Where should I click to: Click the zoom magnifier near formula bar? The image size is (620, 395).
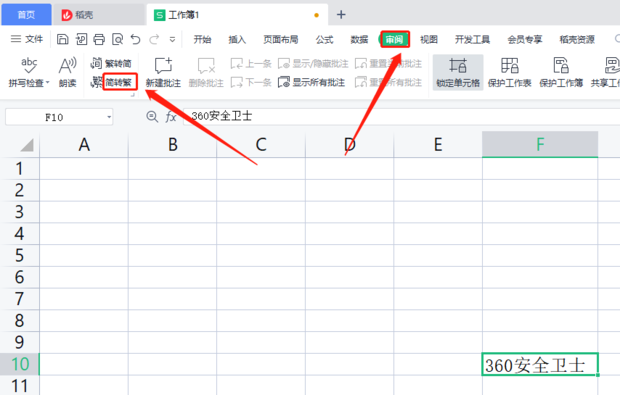click(152, 117)
